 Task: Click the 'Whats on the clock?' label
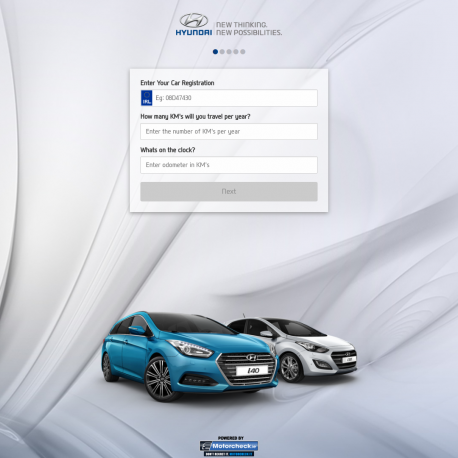[168, 150]
